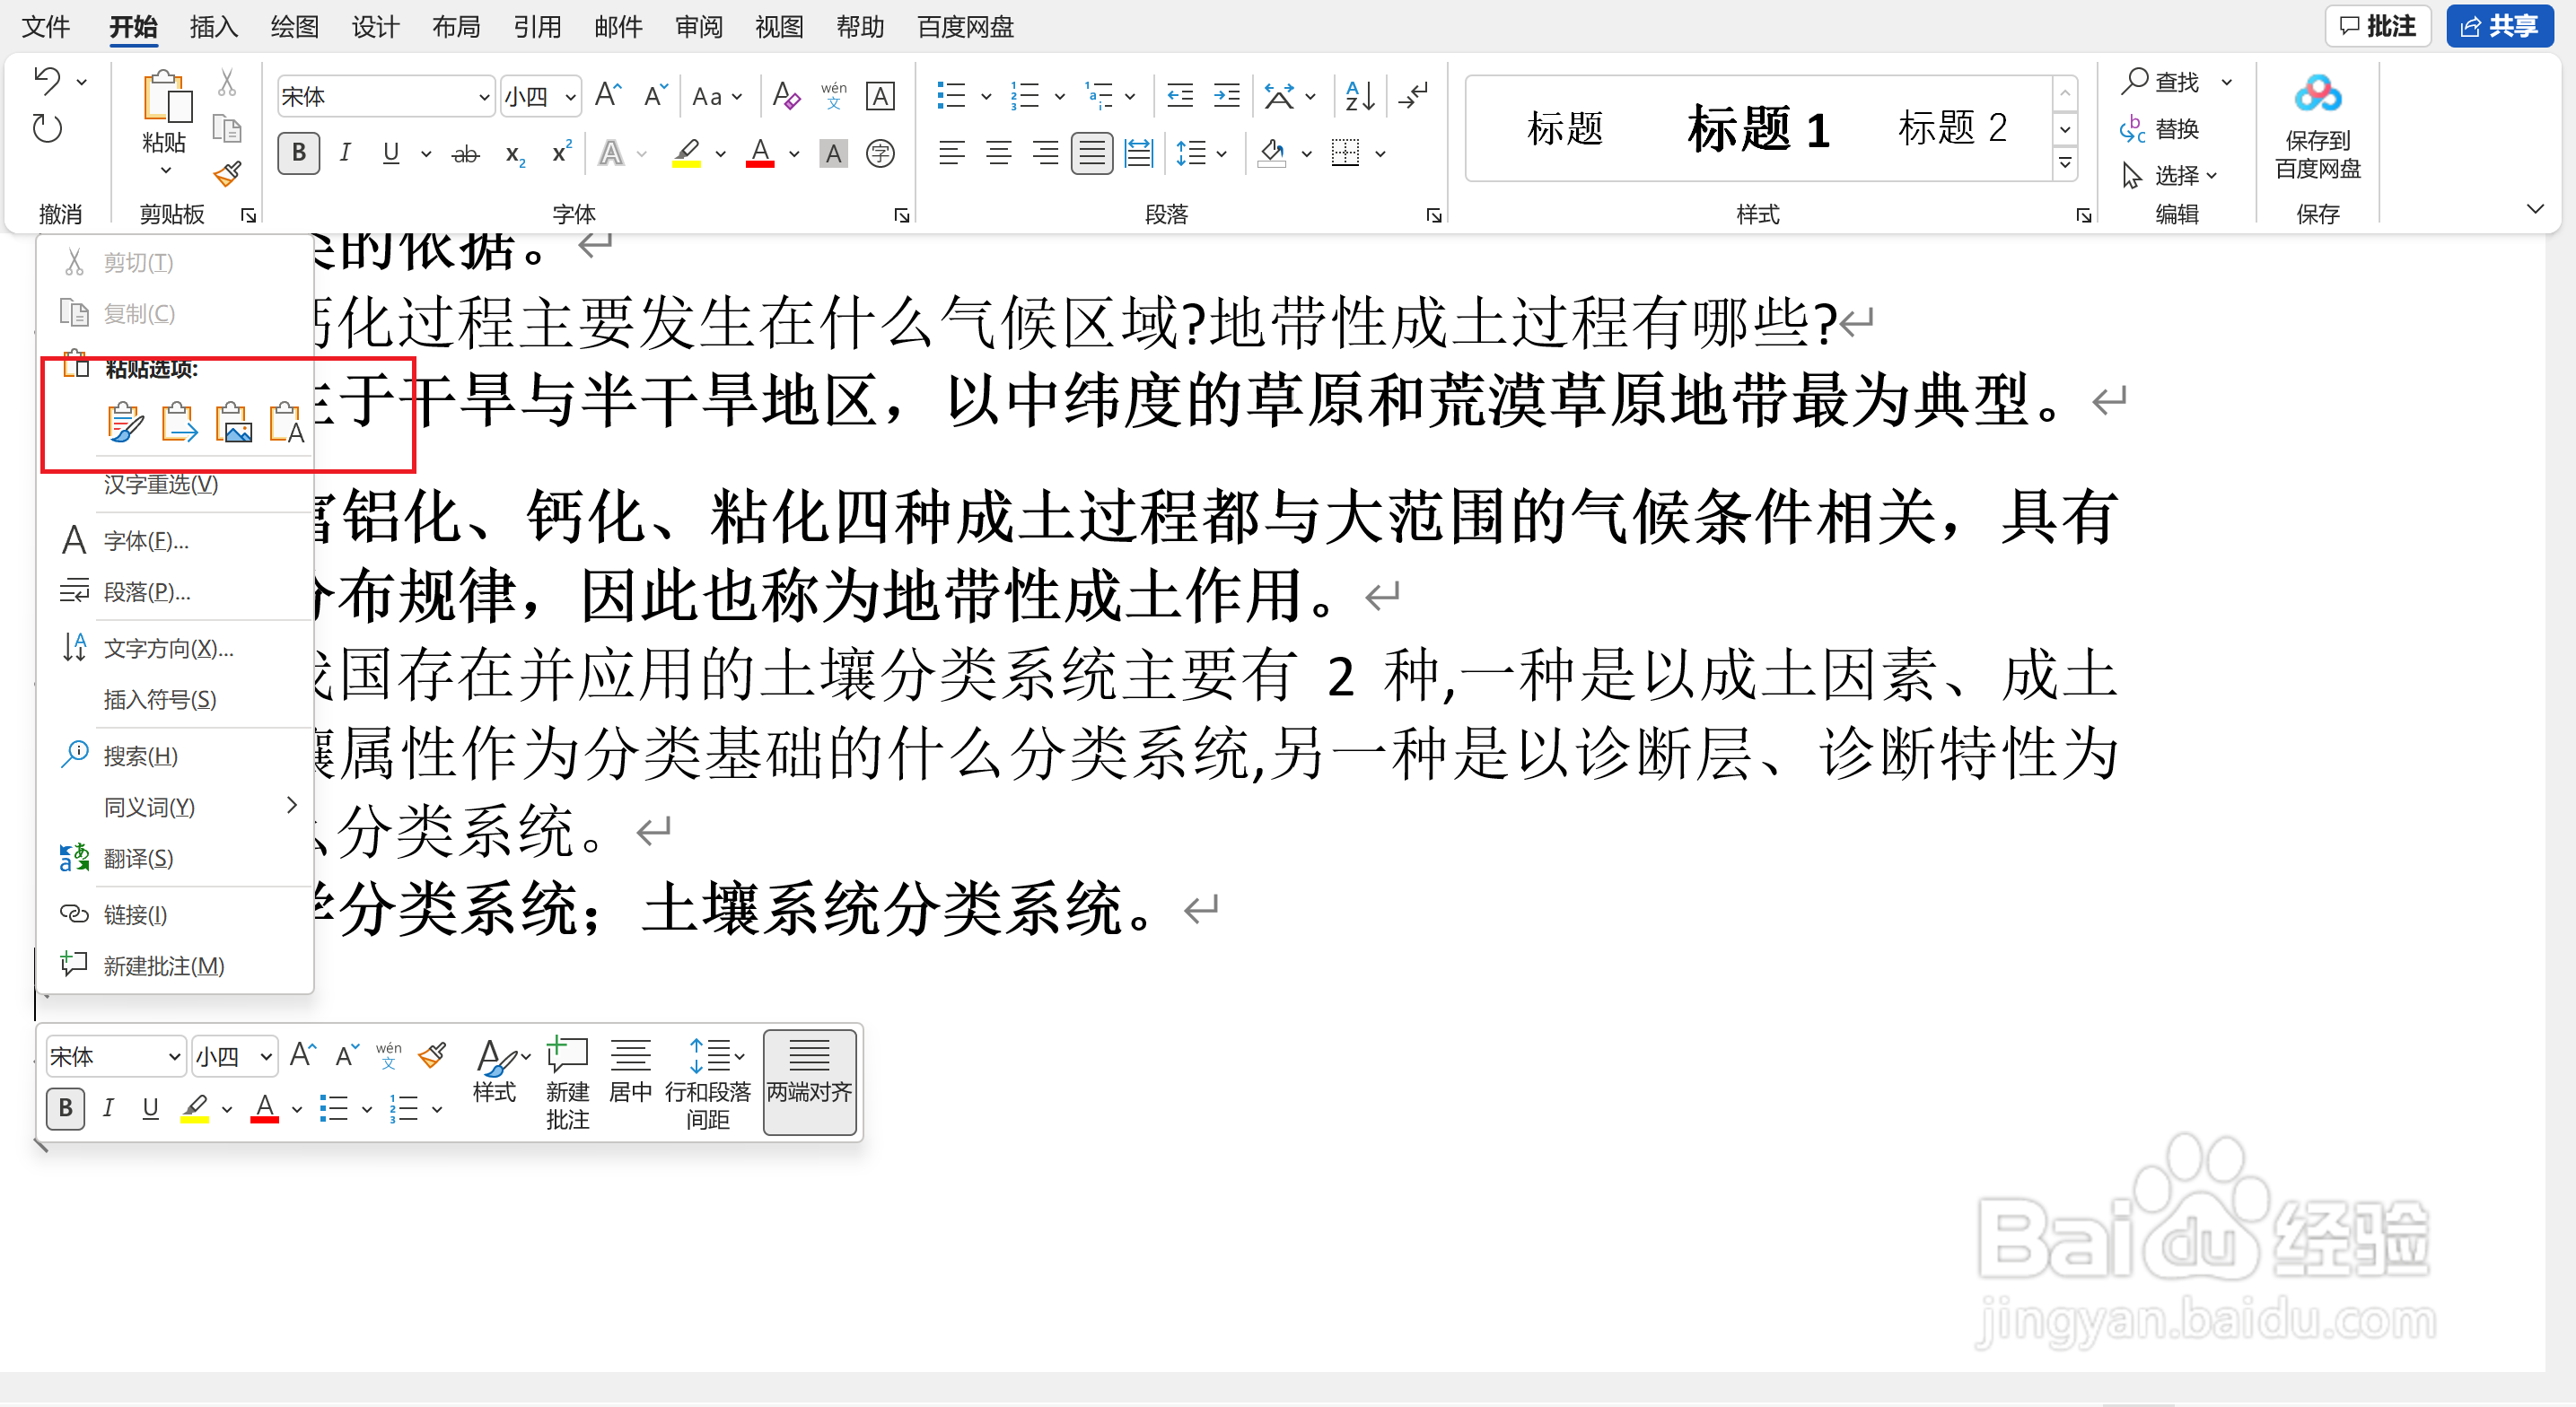Center text in ribbon paragraph group
This screenshot has width=2576, height=1407.
click(x=998, y=153)
